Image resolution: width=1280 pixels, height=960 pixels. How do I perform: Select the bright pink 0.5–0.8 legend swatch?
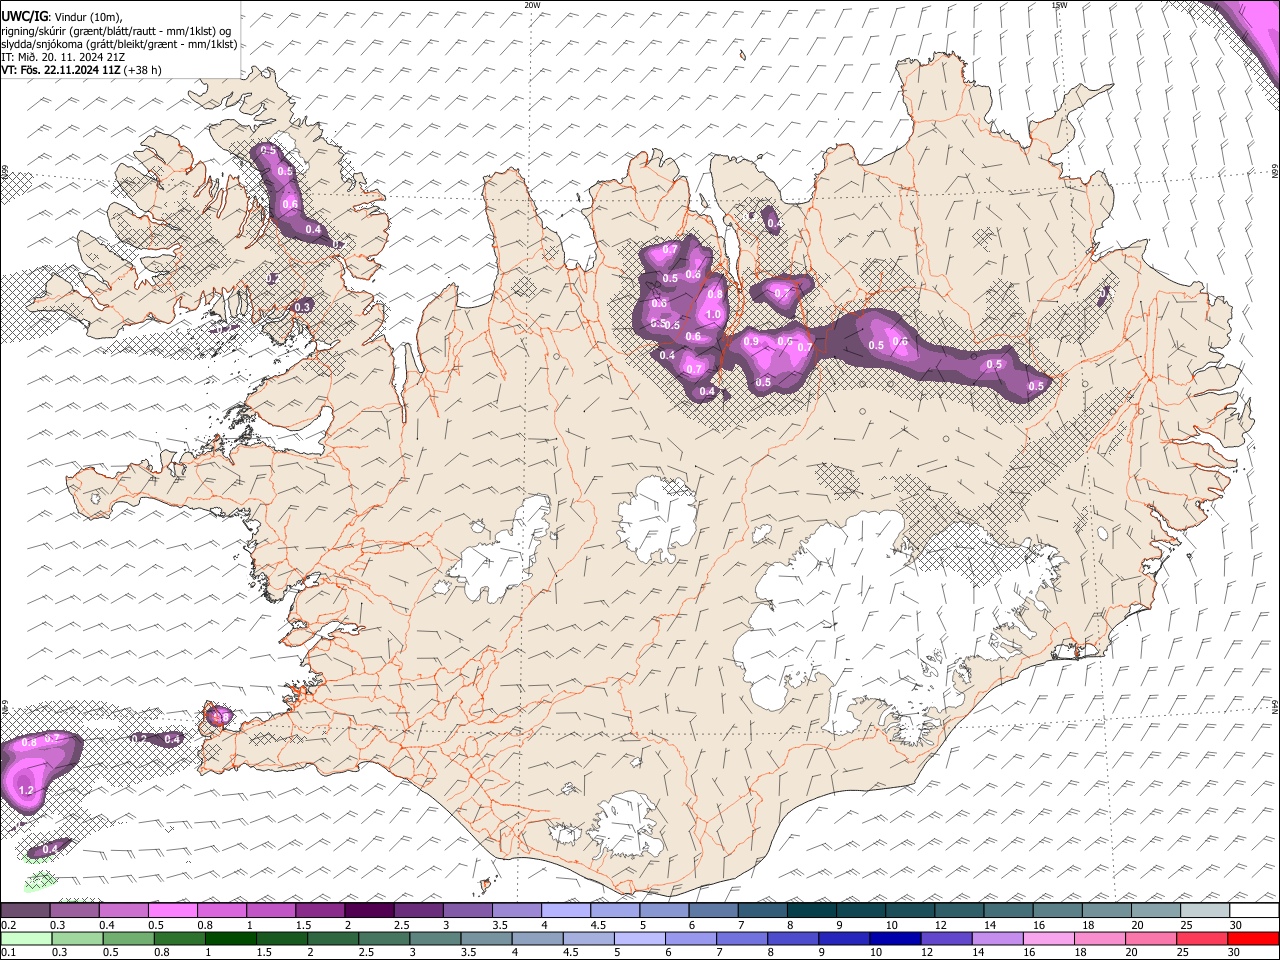coord(172,911)
